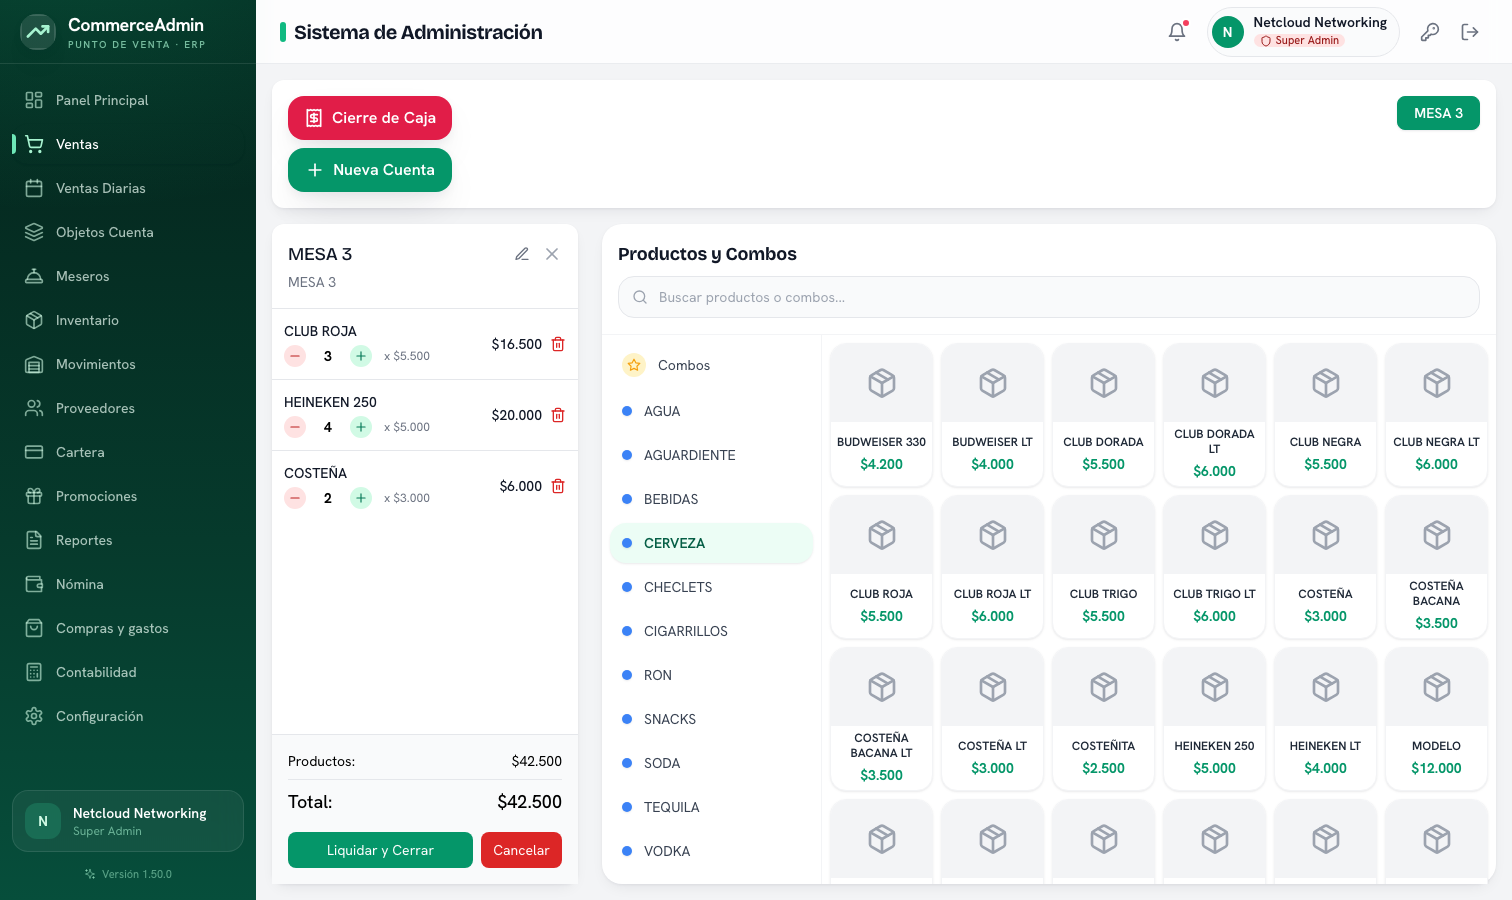The width and height of the screenshot is (1512, 900).
Task: Decrease HEINEKEN 250 quantity
Action: pos(295,427)
